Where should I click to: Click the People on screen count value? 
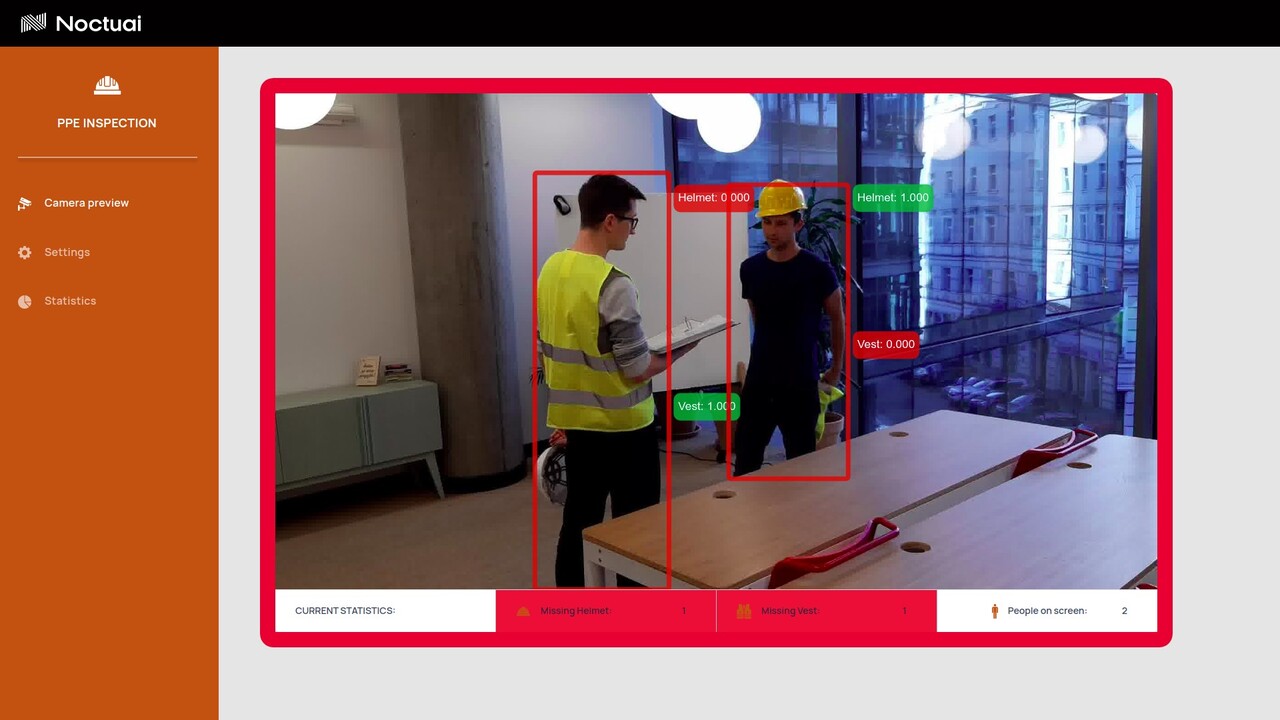(x=1124, y=611)
